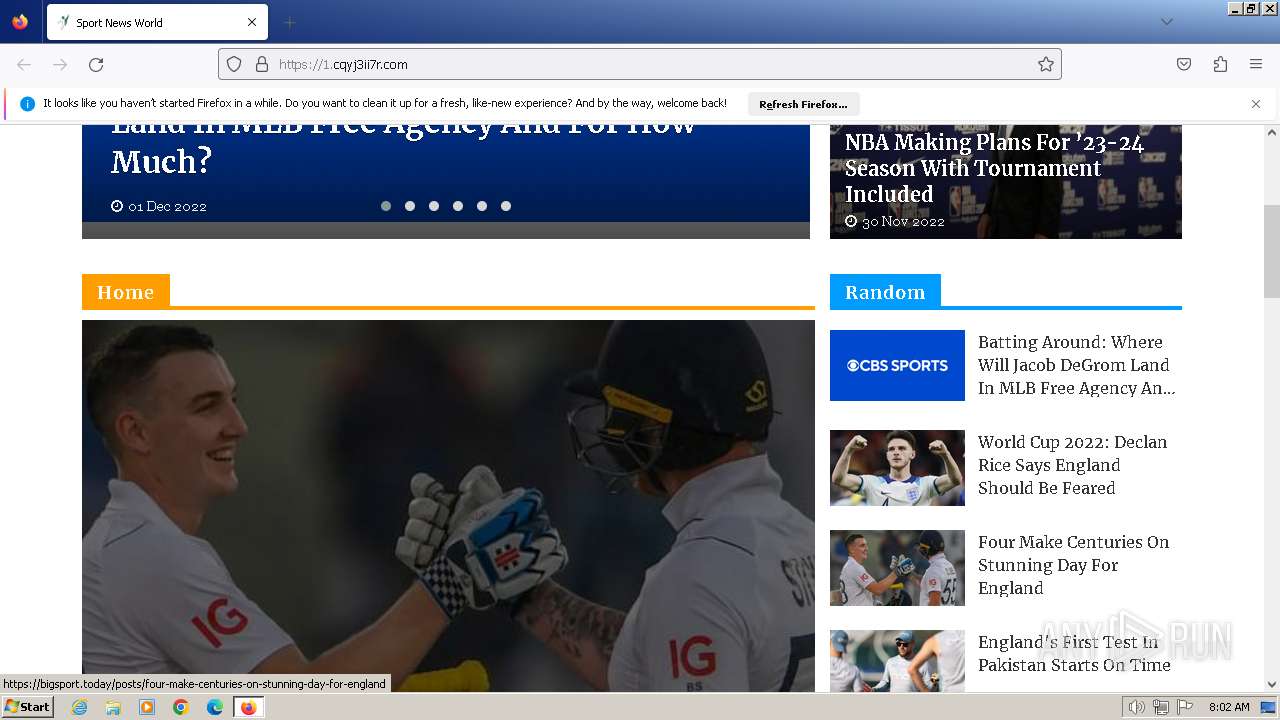
Task: Open the Windows Start menu
Action: (x=27, y=707)
